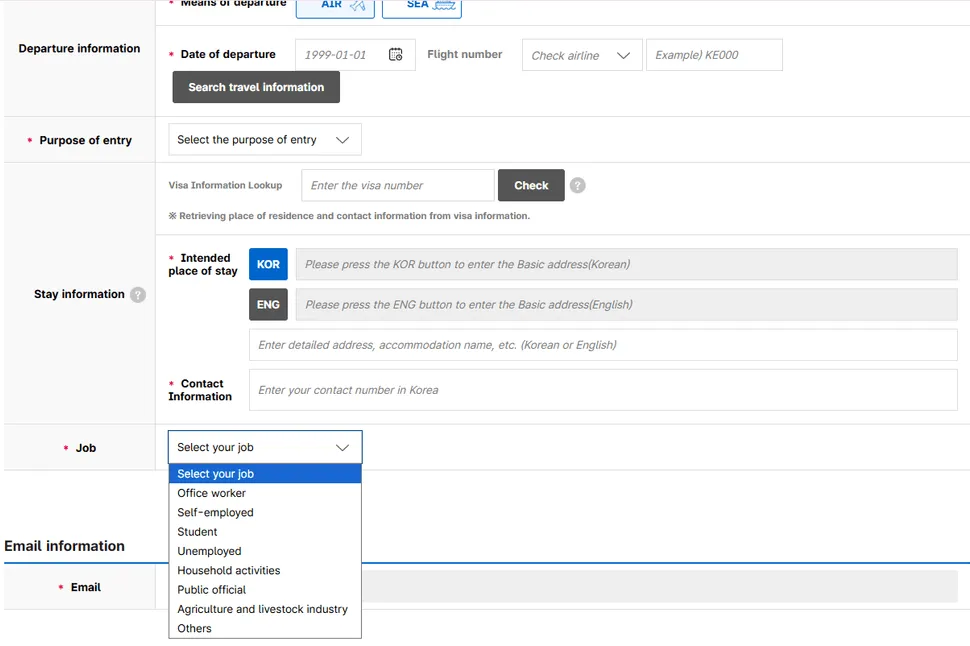
Task: Collapse the Select your job dropdown
Action: coord(265,447)
